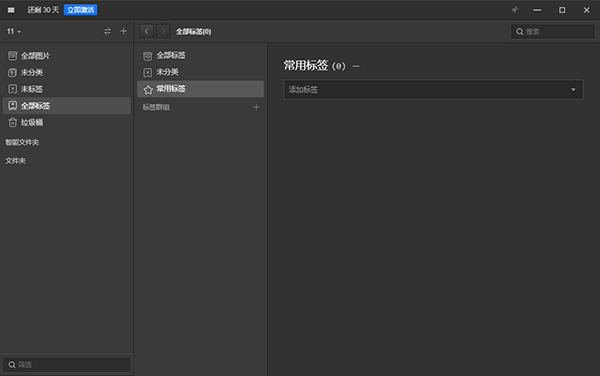600x376 pixels.
Task: Pin the window on top
Action: [515, 10]
